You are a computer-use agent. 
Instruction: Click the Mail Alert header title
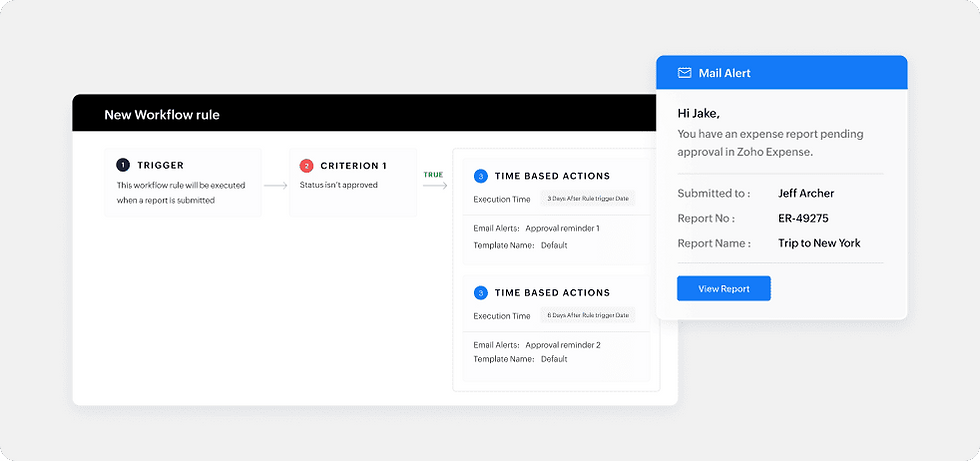724,73
